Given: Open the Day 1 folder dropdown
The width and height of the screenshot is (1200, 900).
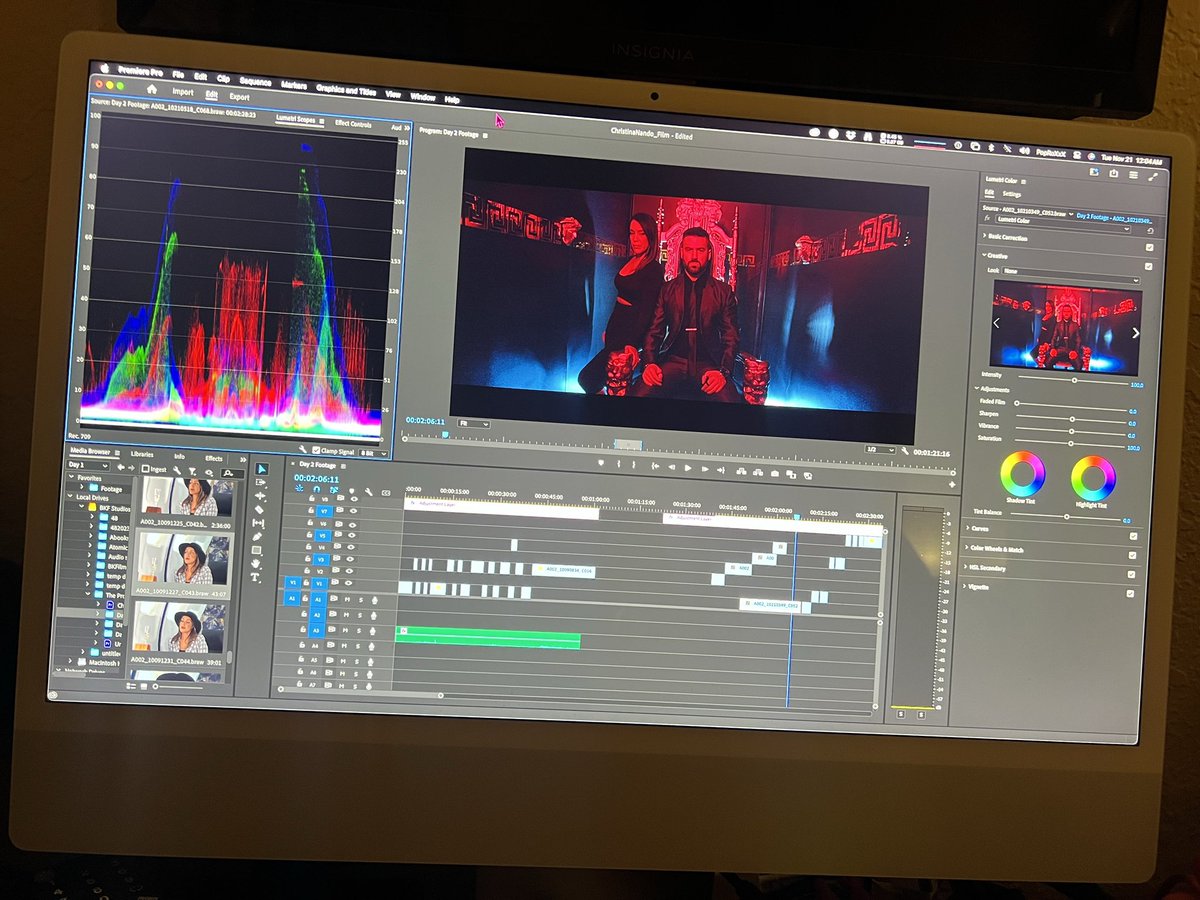Looking at the screenshot, I should click(x=88, y=465).
